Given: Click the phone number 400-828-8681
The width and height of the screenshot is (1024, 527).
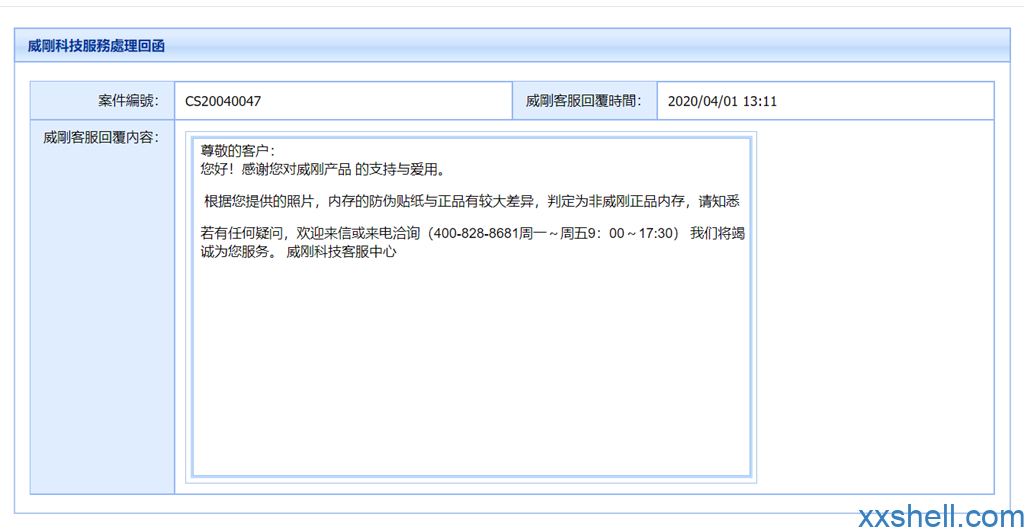Looking at the screenshot, I should (x=477, y=234).
